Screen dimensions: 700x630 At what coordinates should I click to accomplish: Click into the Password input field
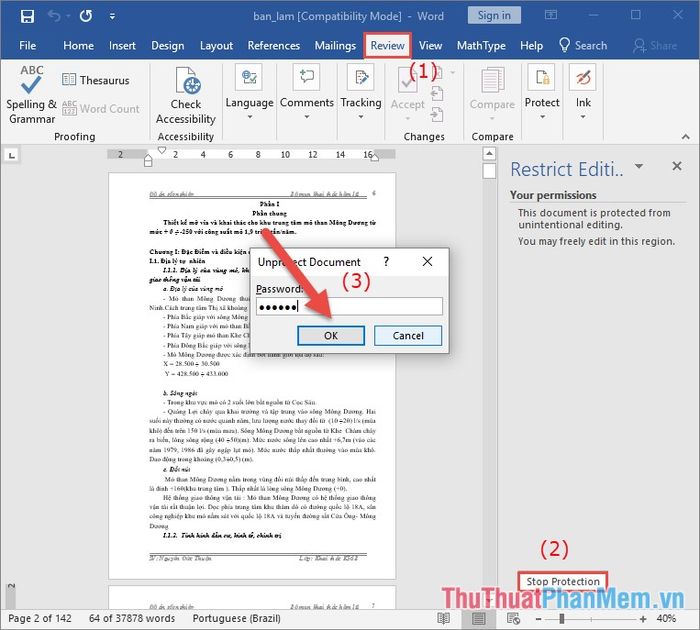[348, 307]
